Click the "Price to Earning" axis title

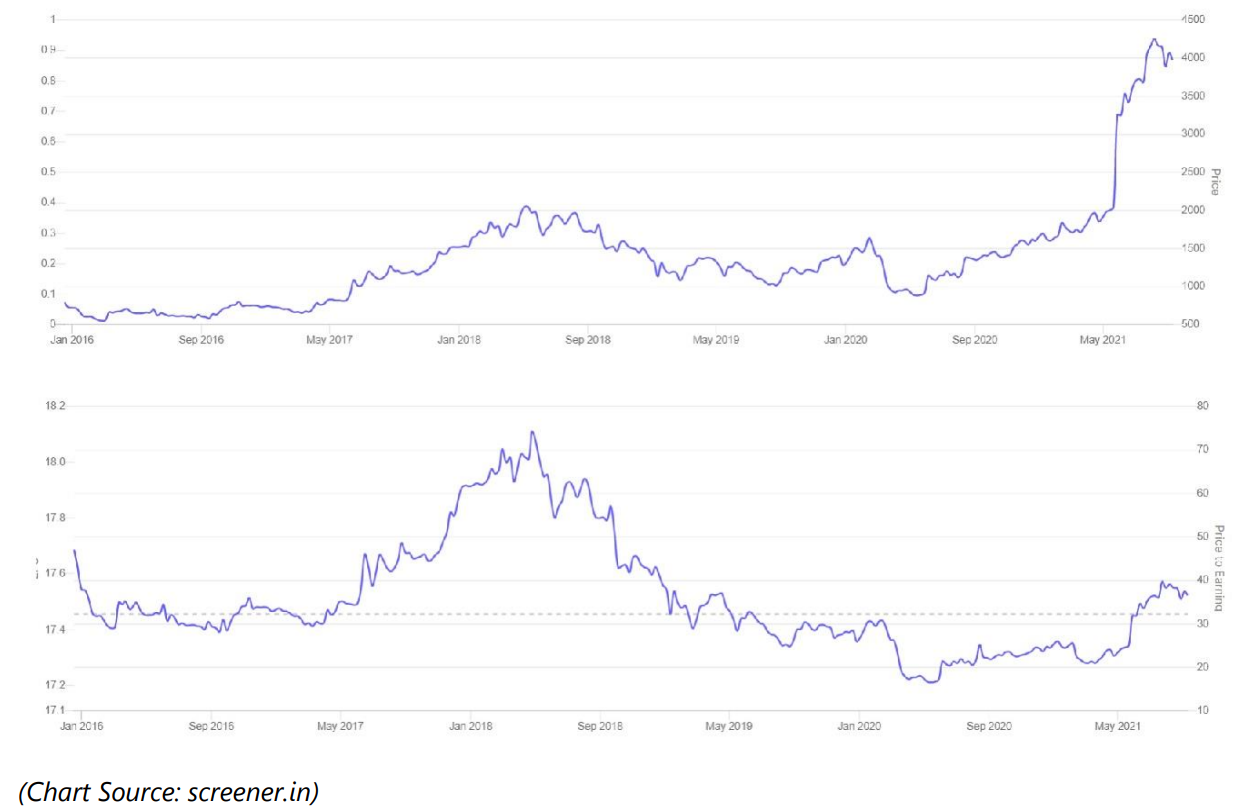pyautogui.click(x=1220, y=567)
